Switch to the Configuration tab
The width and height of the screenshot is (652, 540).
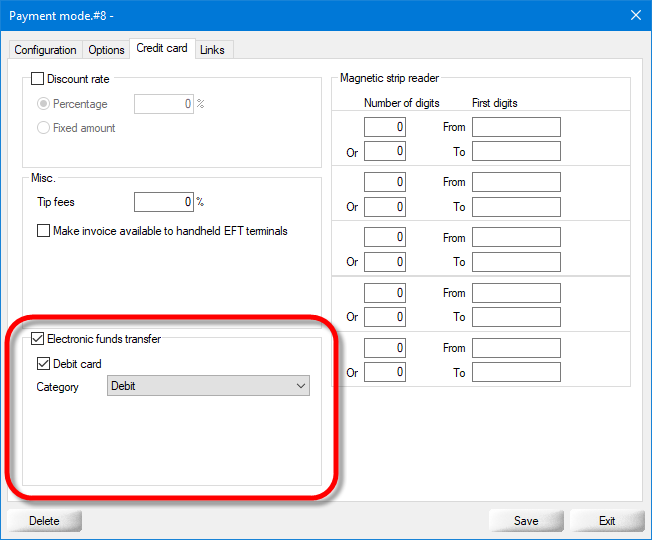[45, 50]
